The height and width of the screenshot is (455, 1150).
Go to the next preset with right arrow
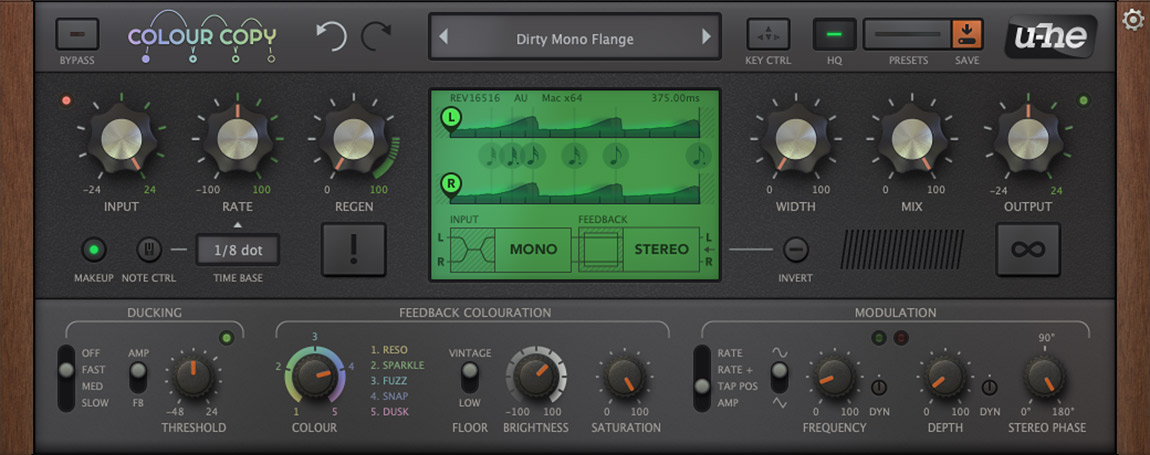pyautogui.click(x=706, y=38)
